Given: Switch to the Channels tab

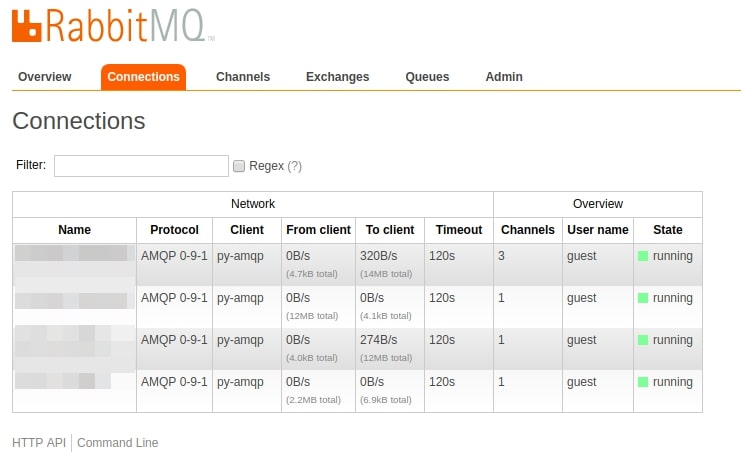Looking at the screenshot, I should click(243, 77).
